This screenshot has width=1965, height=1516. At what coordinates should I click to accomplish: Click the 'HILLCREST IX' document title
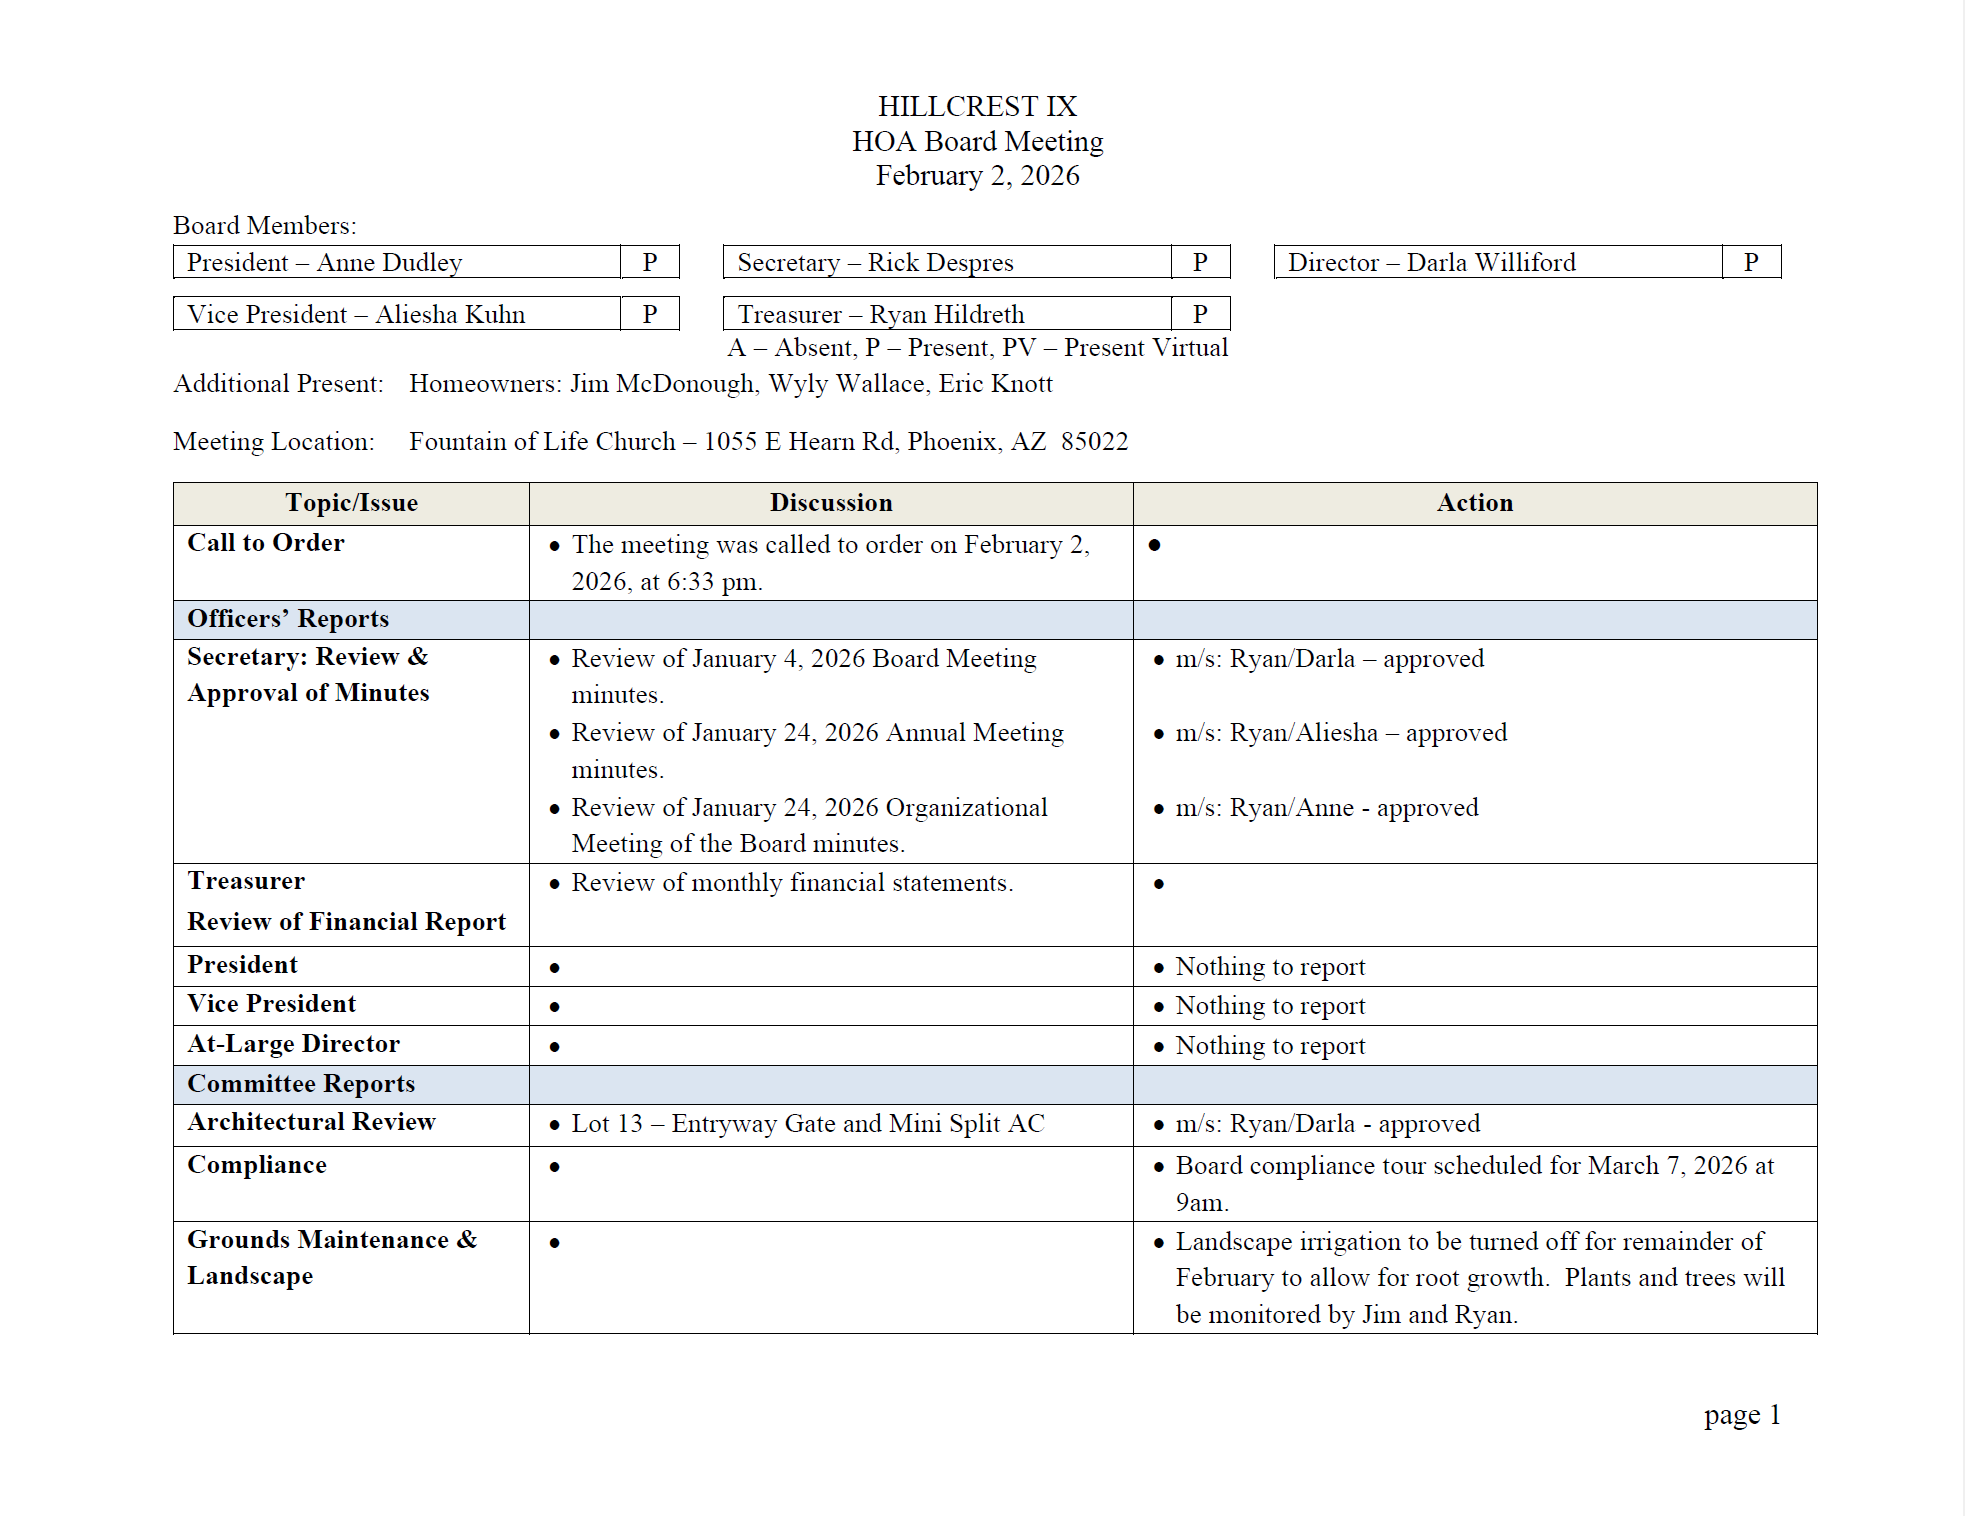977,106
